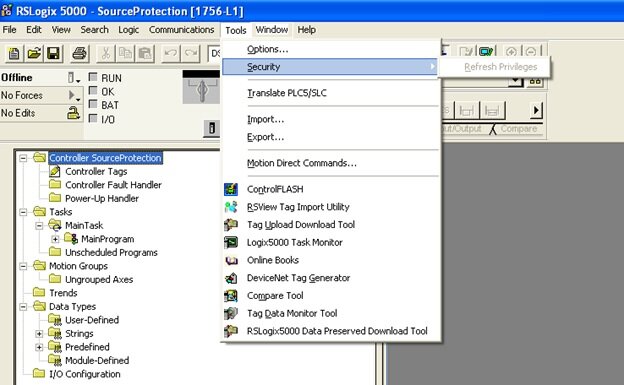Viewport: 624px width, 385px height.
Task: Collapse the Data Types tree node
Action: 23,307
